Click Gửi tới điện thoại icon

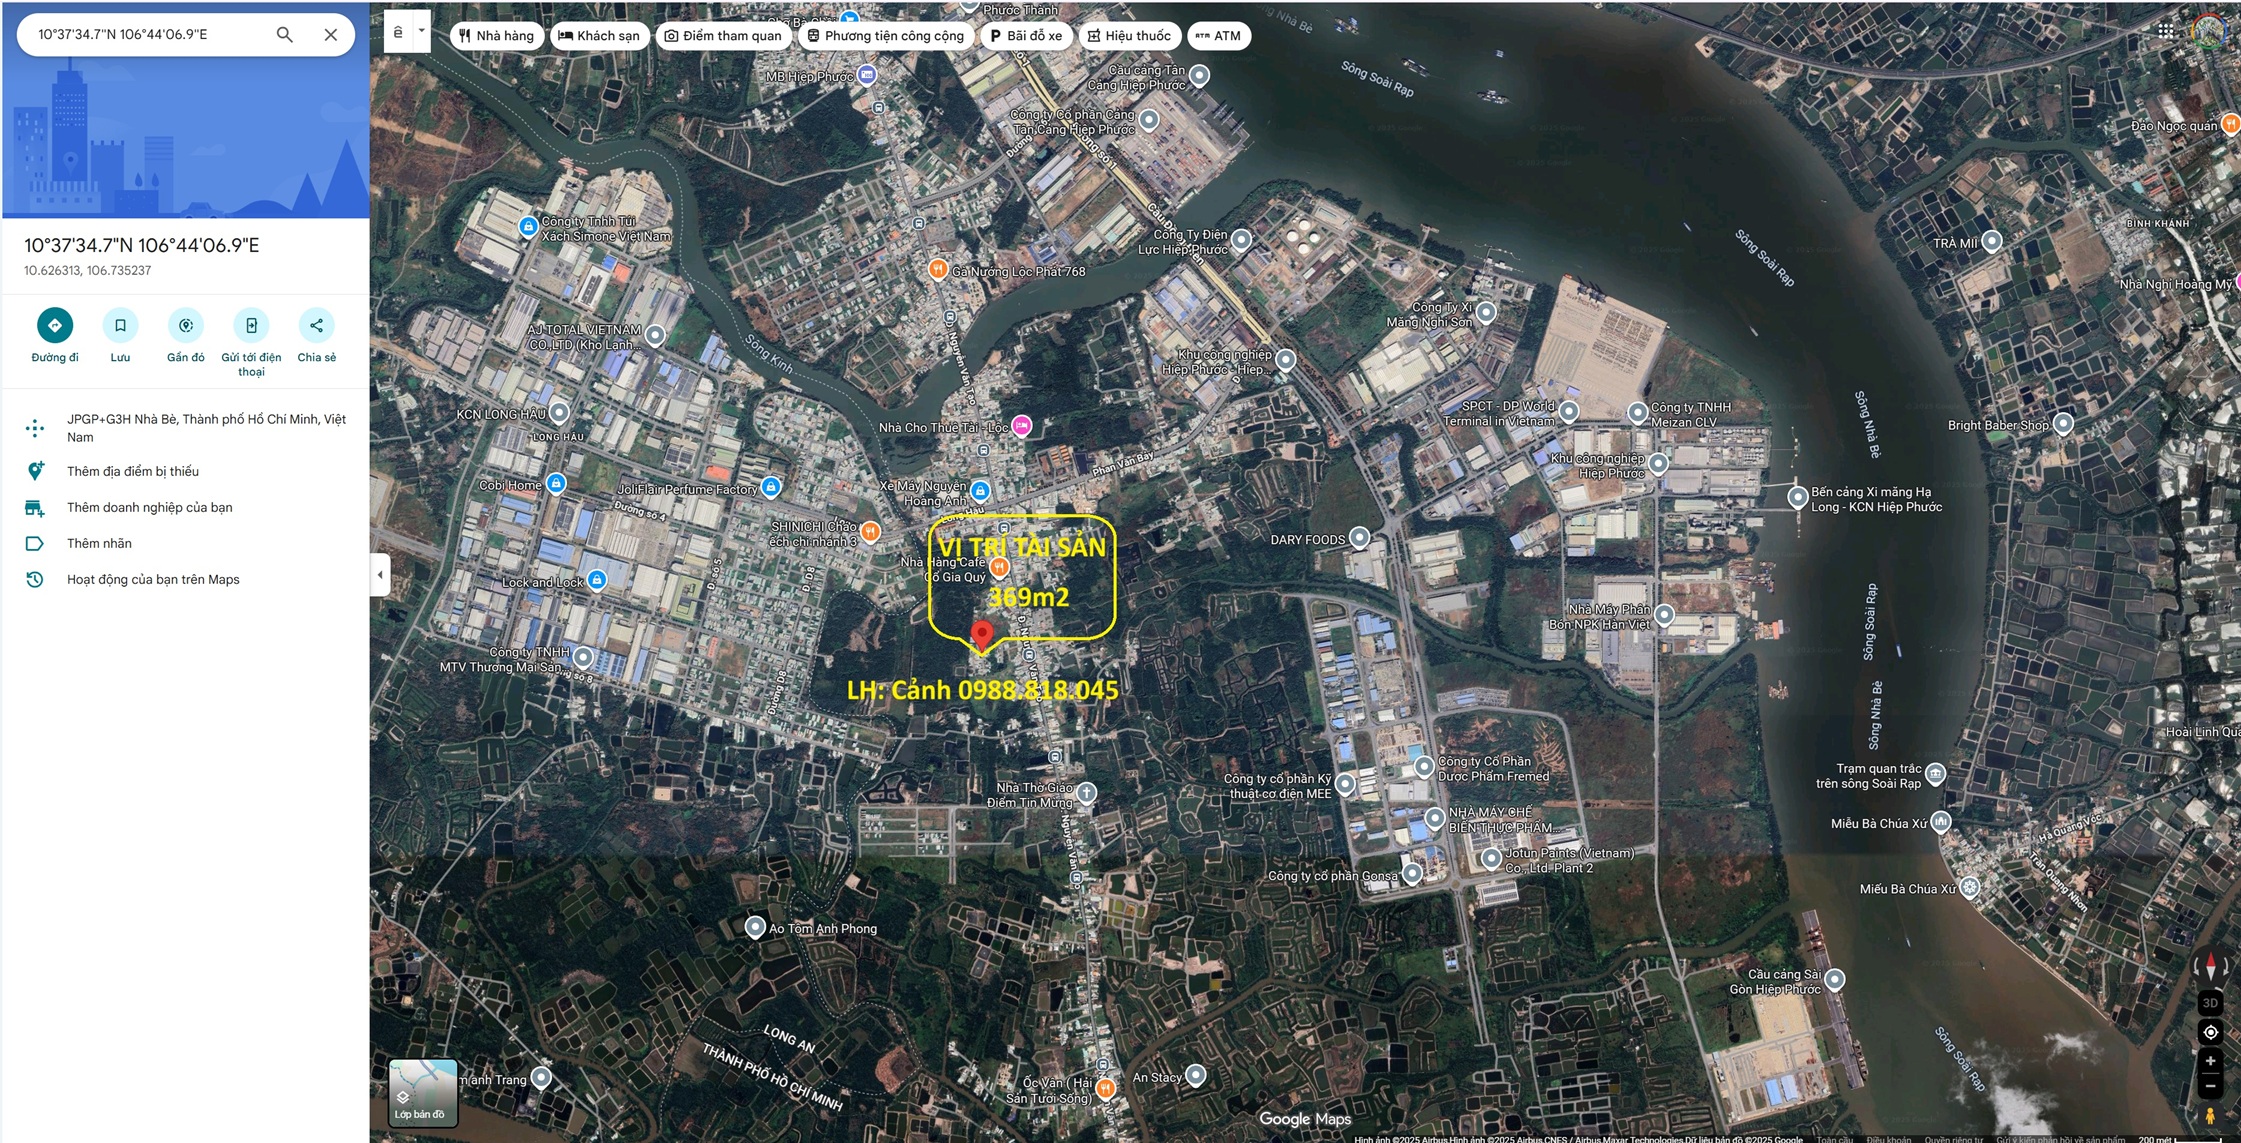(x=251, y=325)
